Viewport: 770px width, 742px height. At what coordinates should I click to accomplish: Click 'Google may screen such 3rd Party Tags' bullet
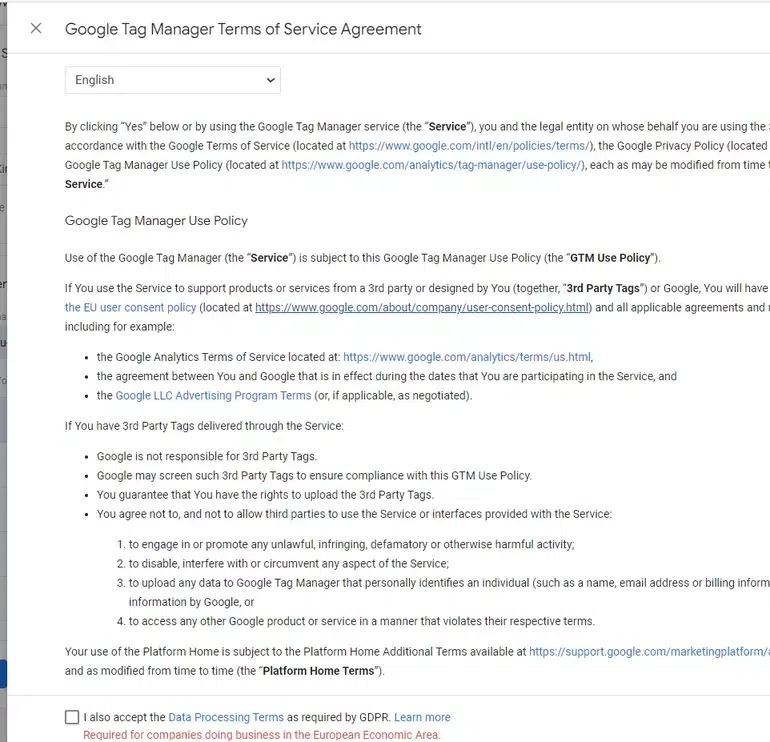point(314,475)
